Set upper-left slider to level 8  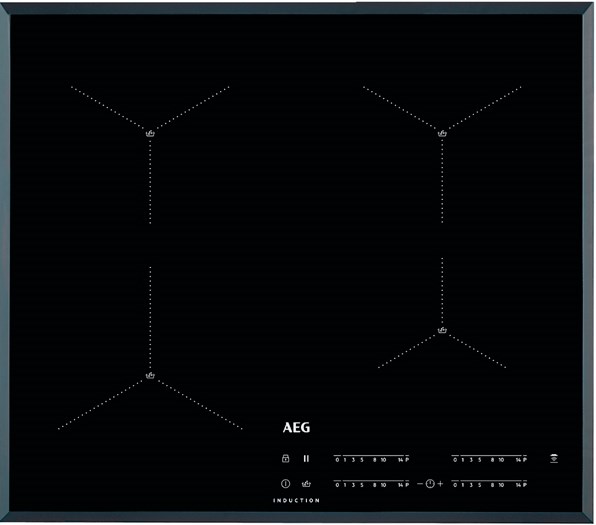374,460
